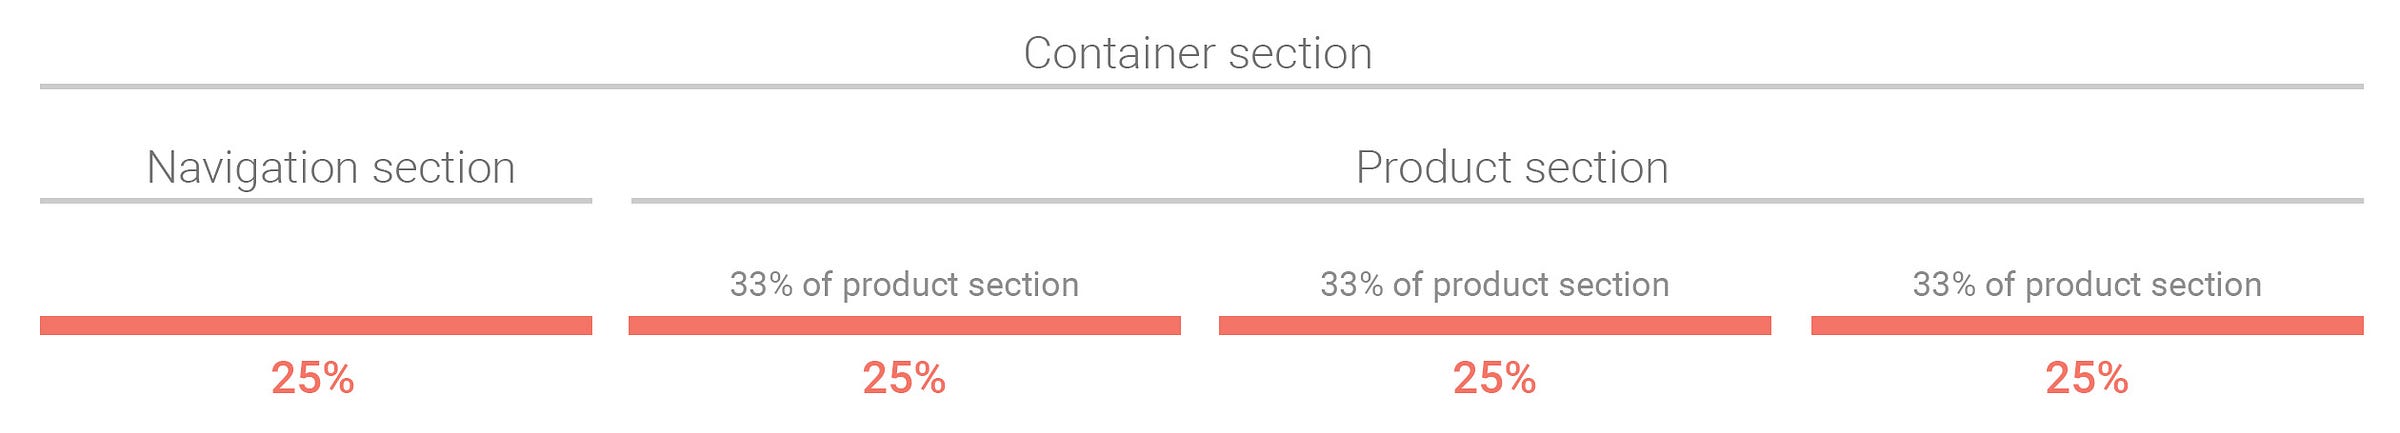Click the word "Container" in the top heading

(x=1119, y=53)
